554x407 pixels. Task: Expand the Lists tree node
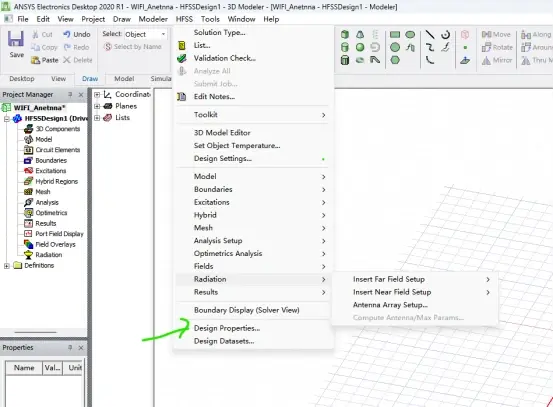(97, 118)
